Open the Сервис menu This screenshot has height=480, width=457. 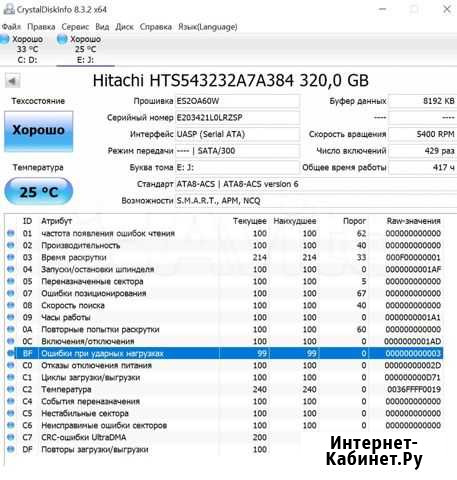[75, 27]
